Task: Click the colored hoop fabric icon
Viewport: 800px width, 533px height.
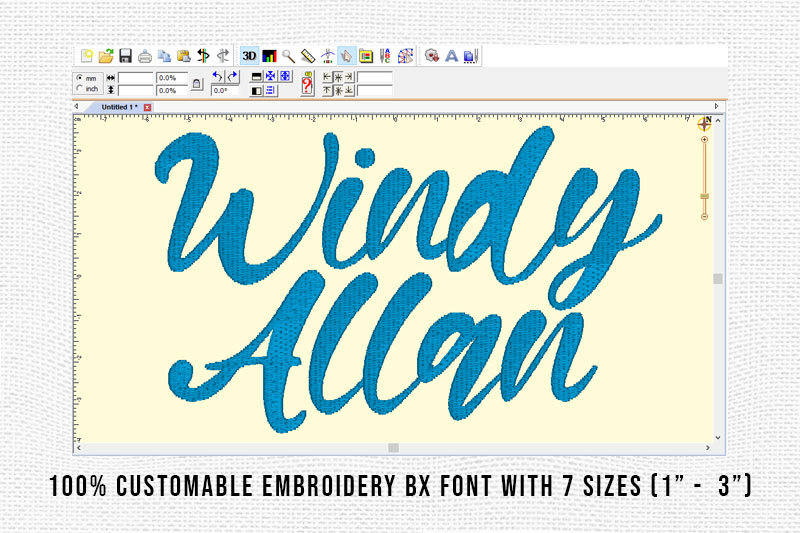Action: tap(406, 56)
